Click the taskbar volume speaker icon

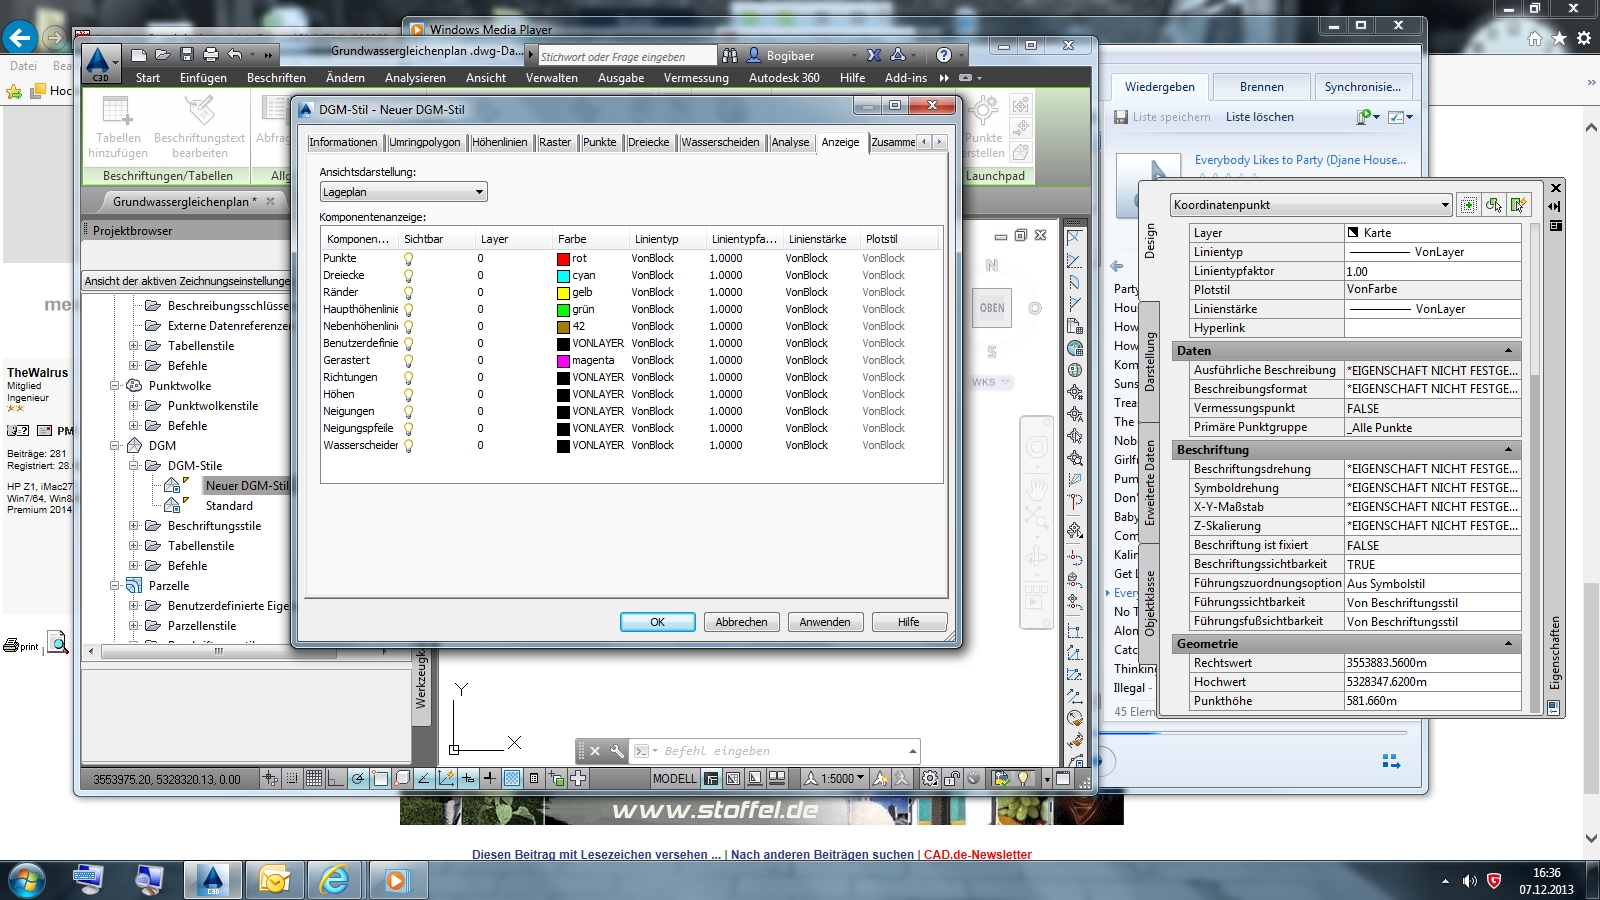tap(1469, 881)
